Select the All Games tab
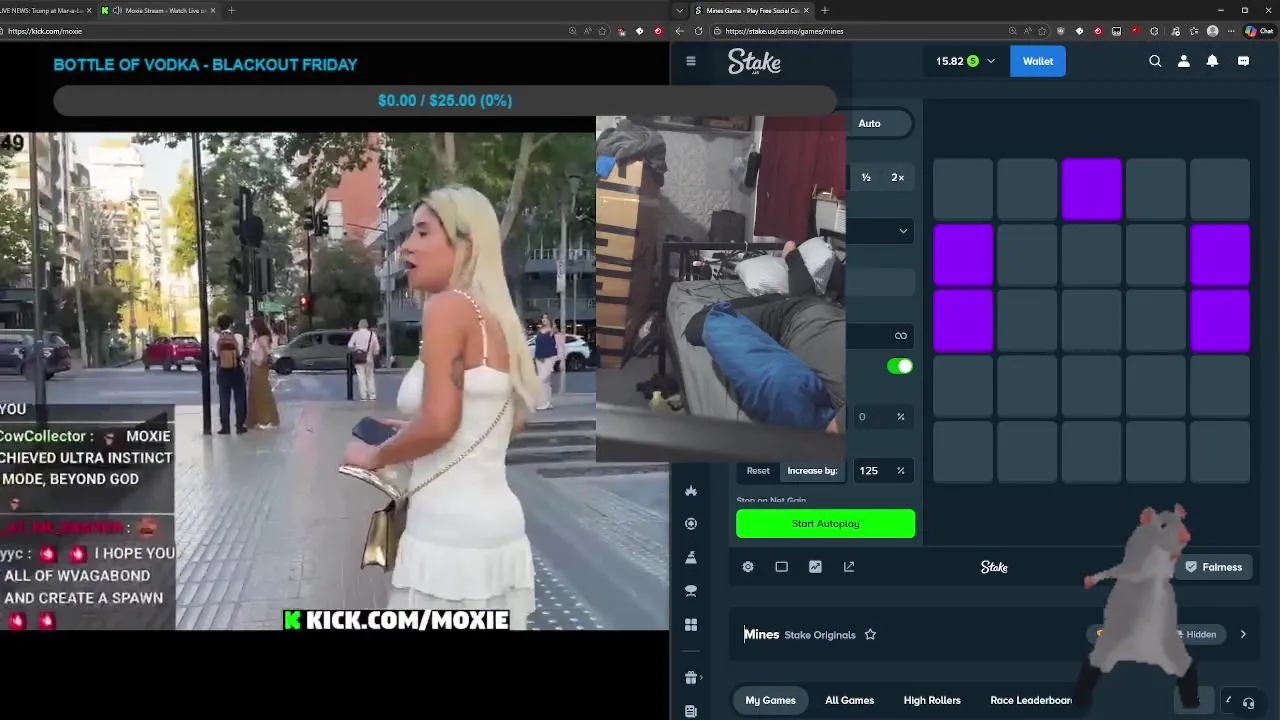Image resolution: width=1280 pixels, height=720 pixels. pos(849,700)
